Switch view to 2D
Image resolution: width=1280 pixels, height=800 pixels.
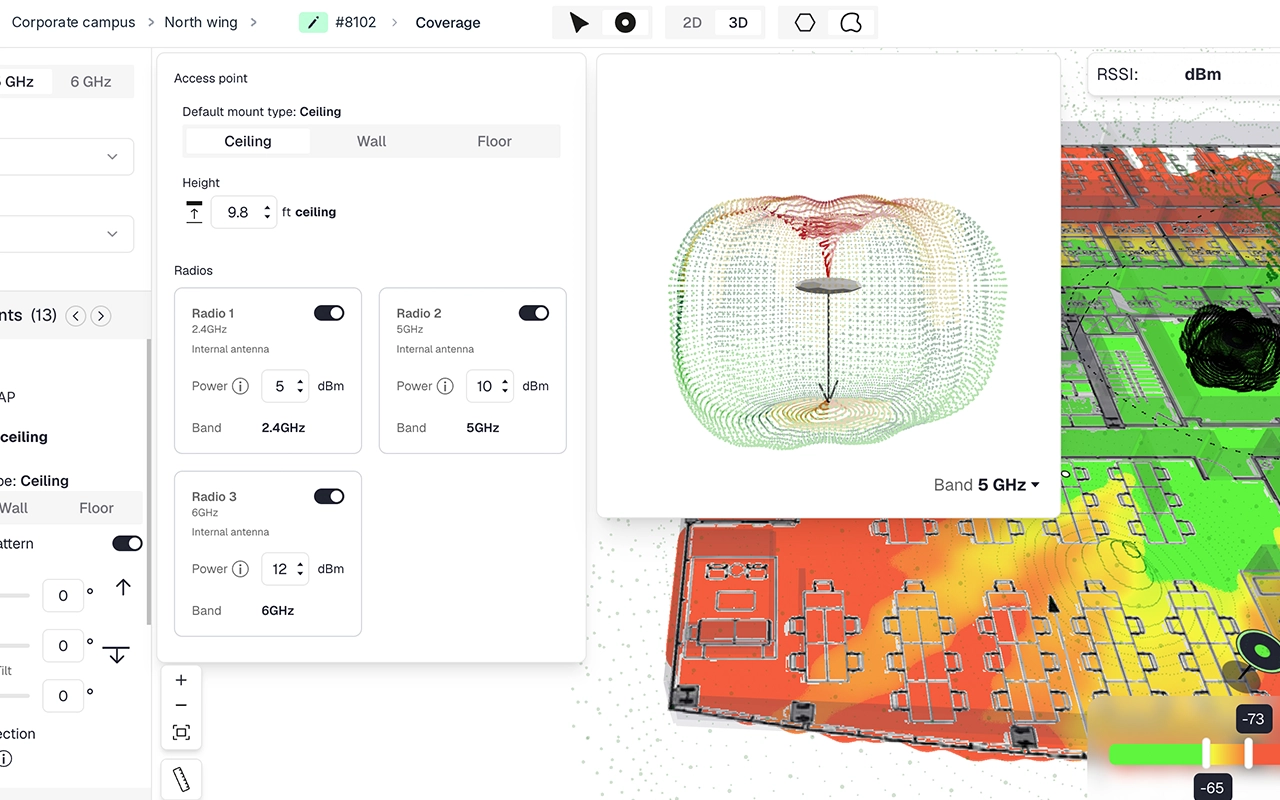tap(692, 23)
